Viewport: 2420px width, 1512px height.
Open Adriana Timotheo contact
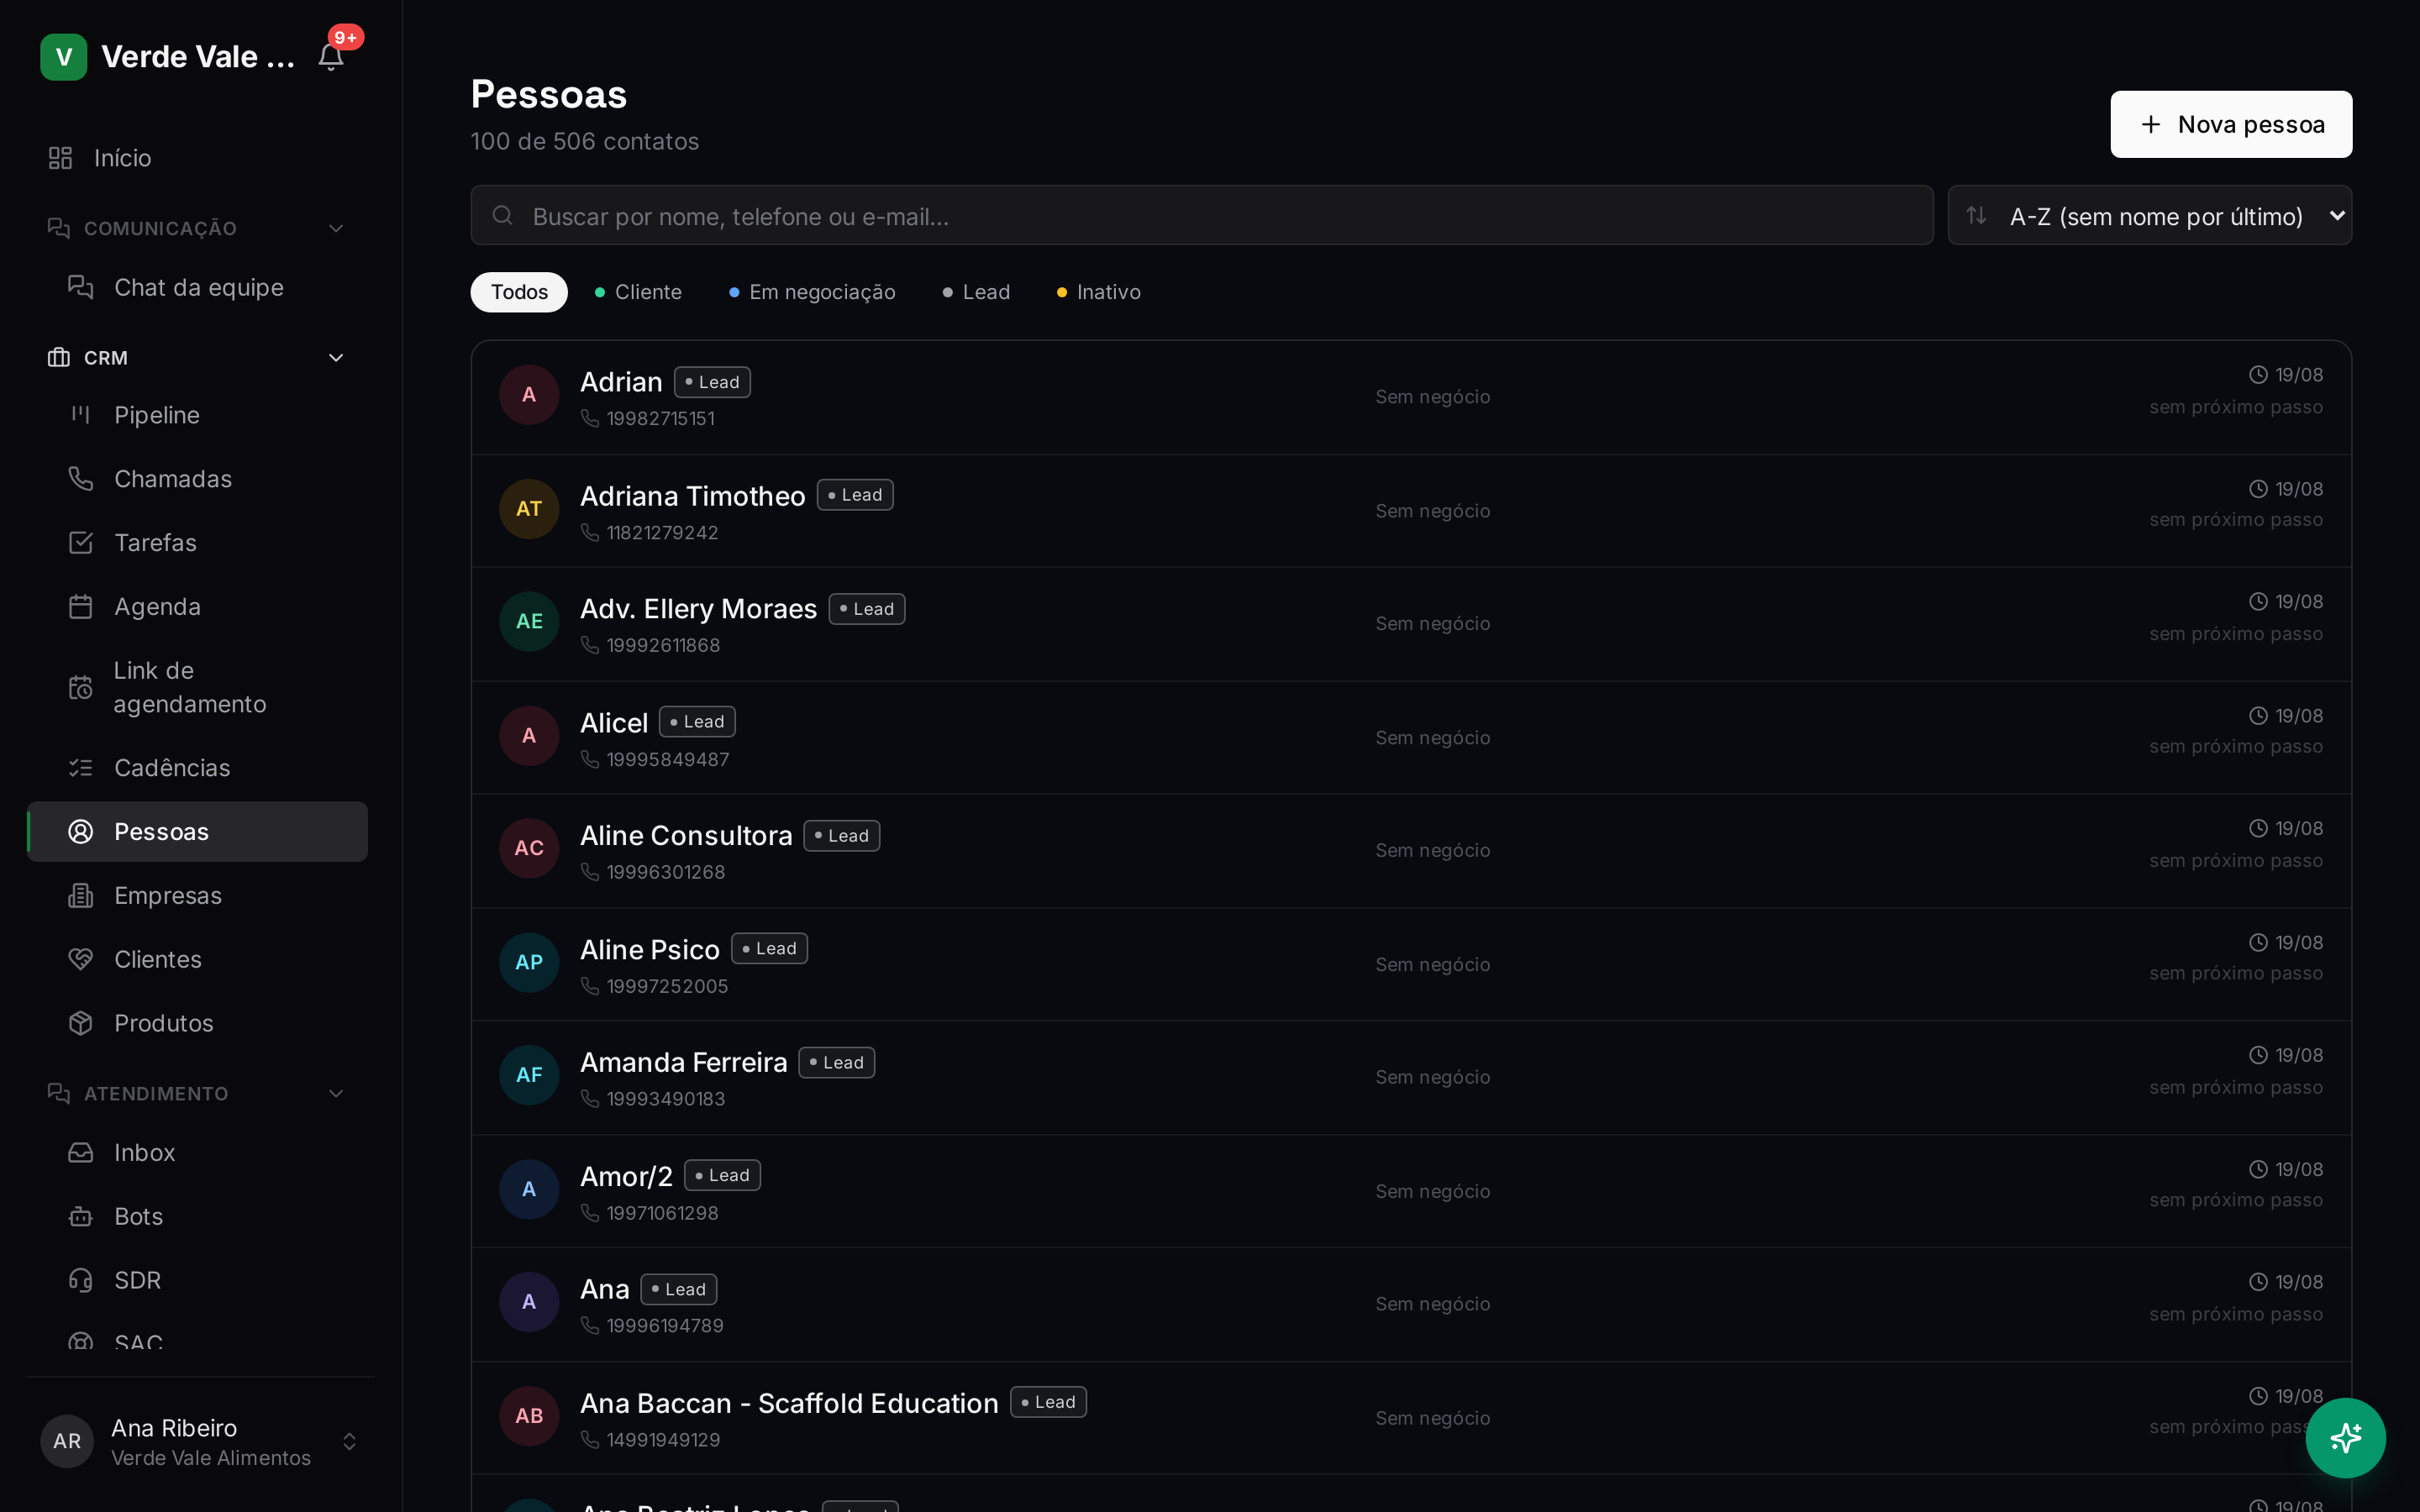[1411, 511]
